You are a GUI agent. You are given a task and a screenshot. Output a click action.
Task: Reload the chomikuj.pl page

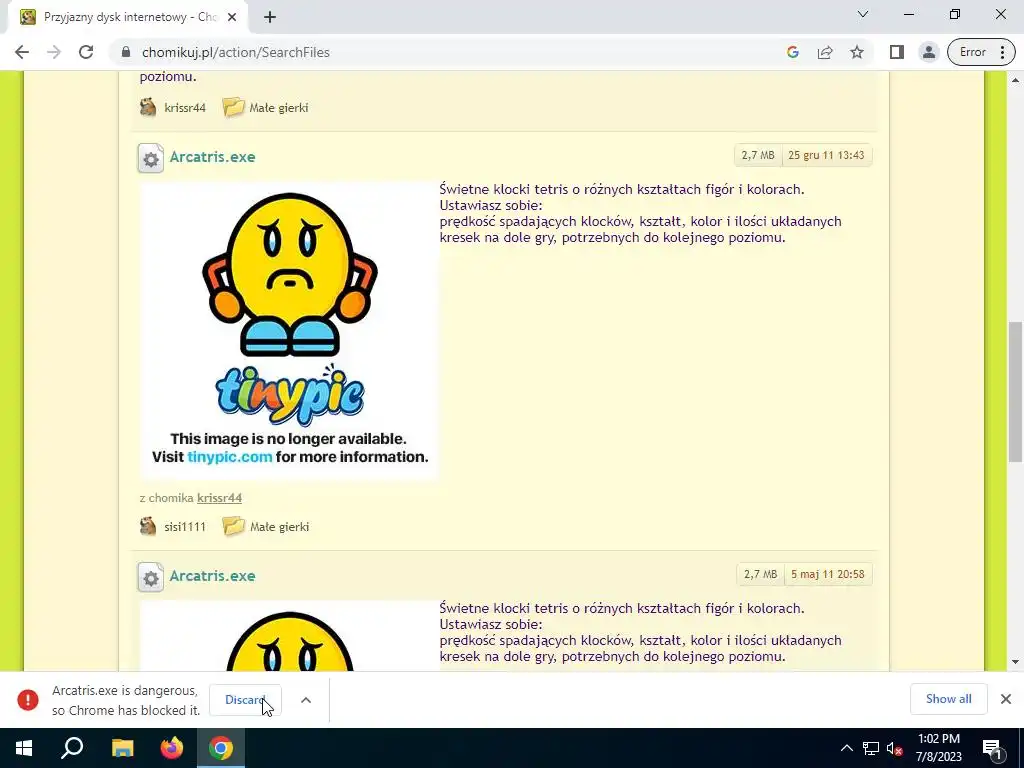click(86, 52)
